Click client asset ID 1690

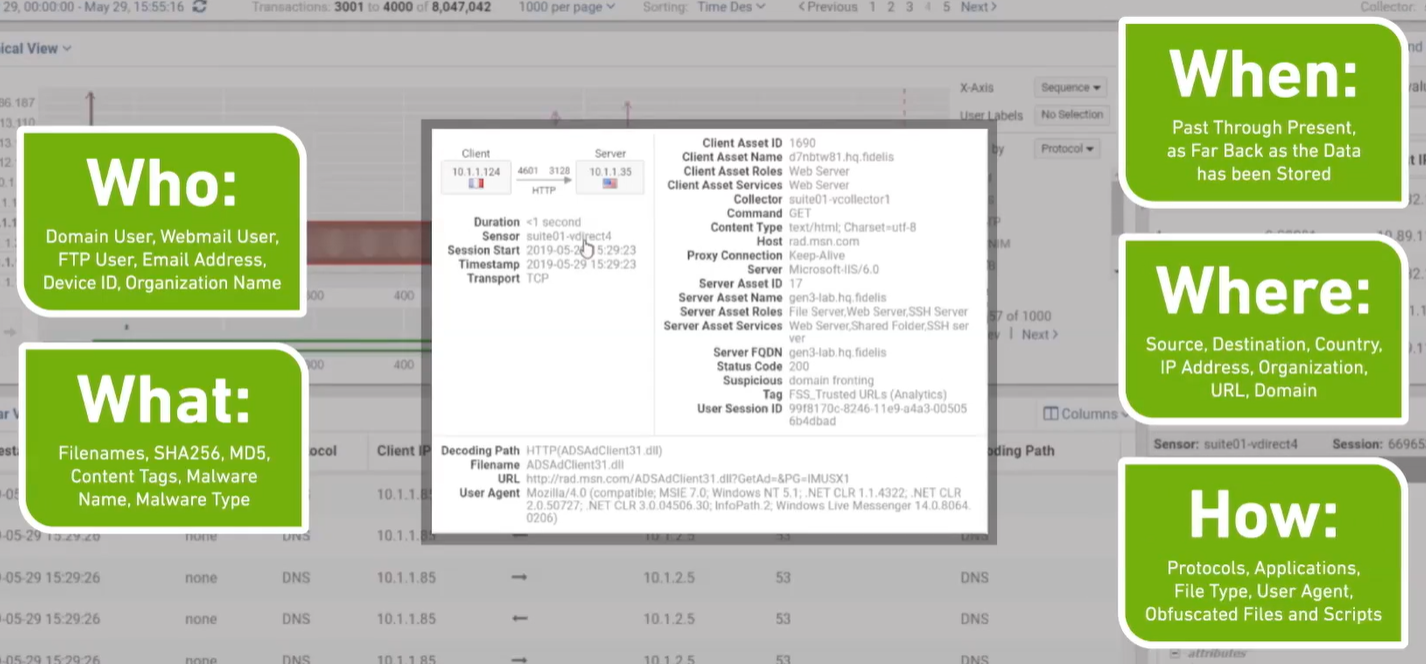click(x=802, y=143)
